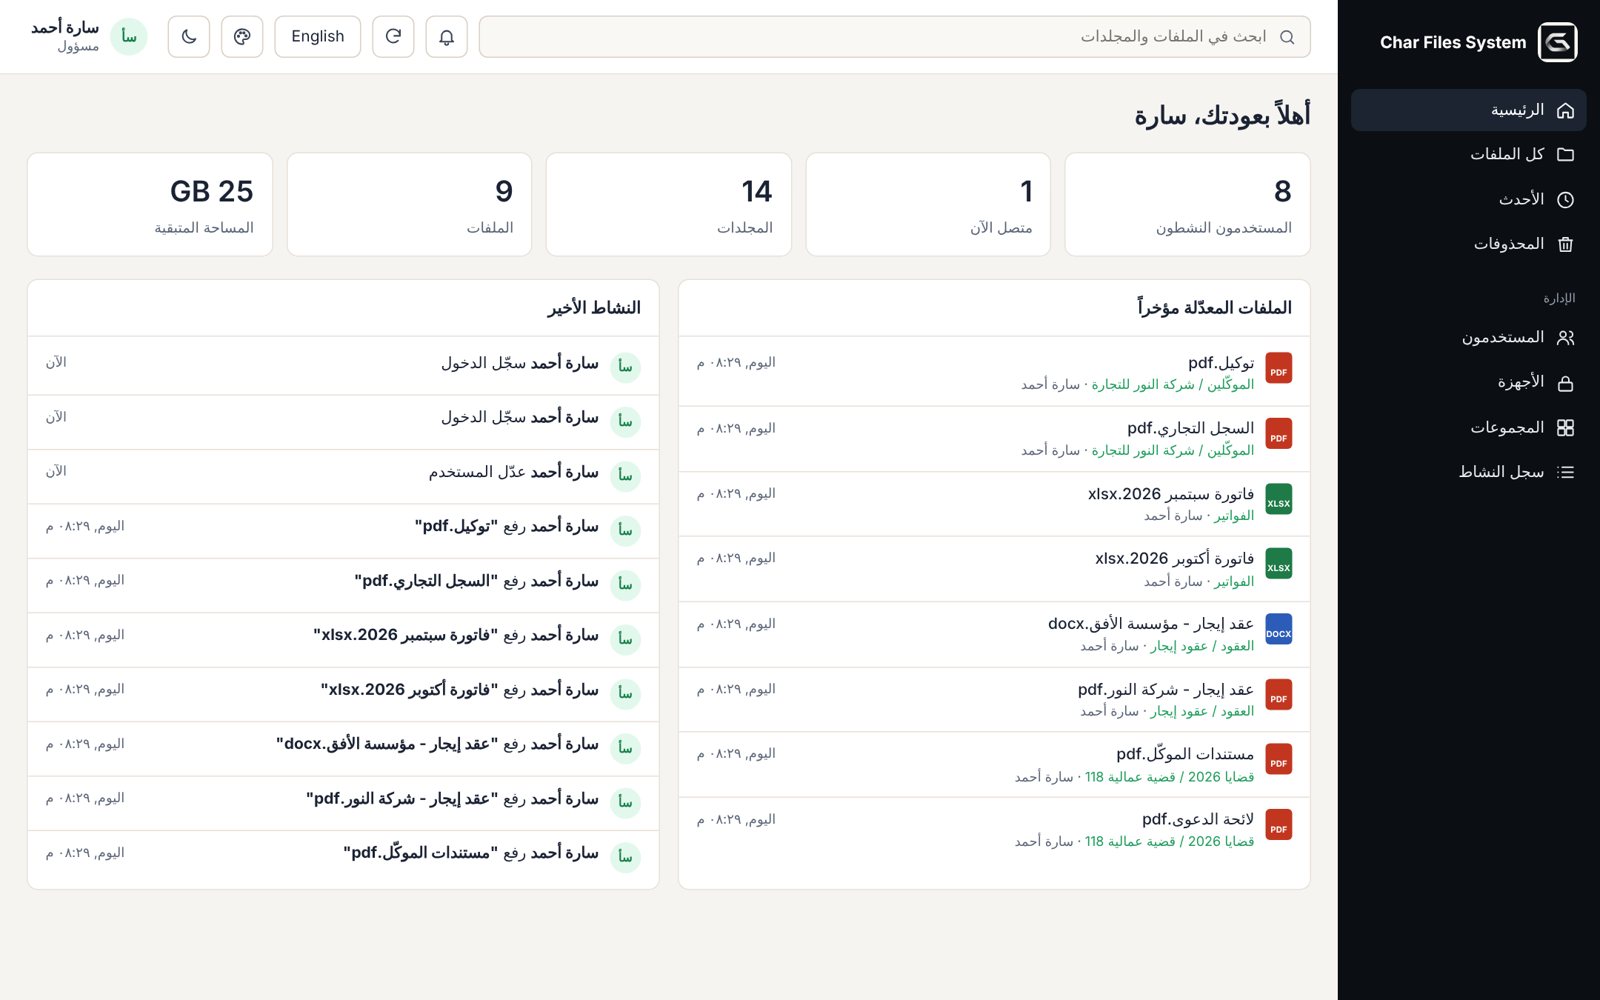
Task: Open the الرئيسية home menu item
Action: (1469, 110)
